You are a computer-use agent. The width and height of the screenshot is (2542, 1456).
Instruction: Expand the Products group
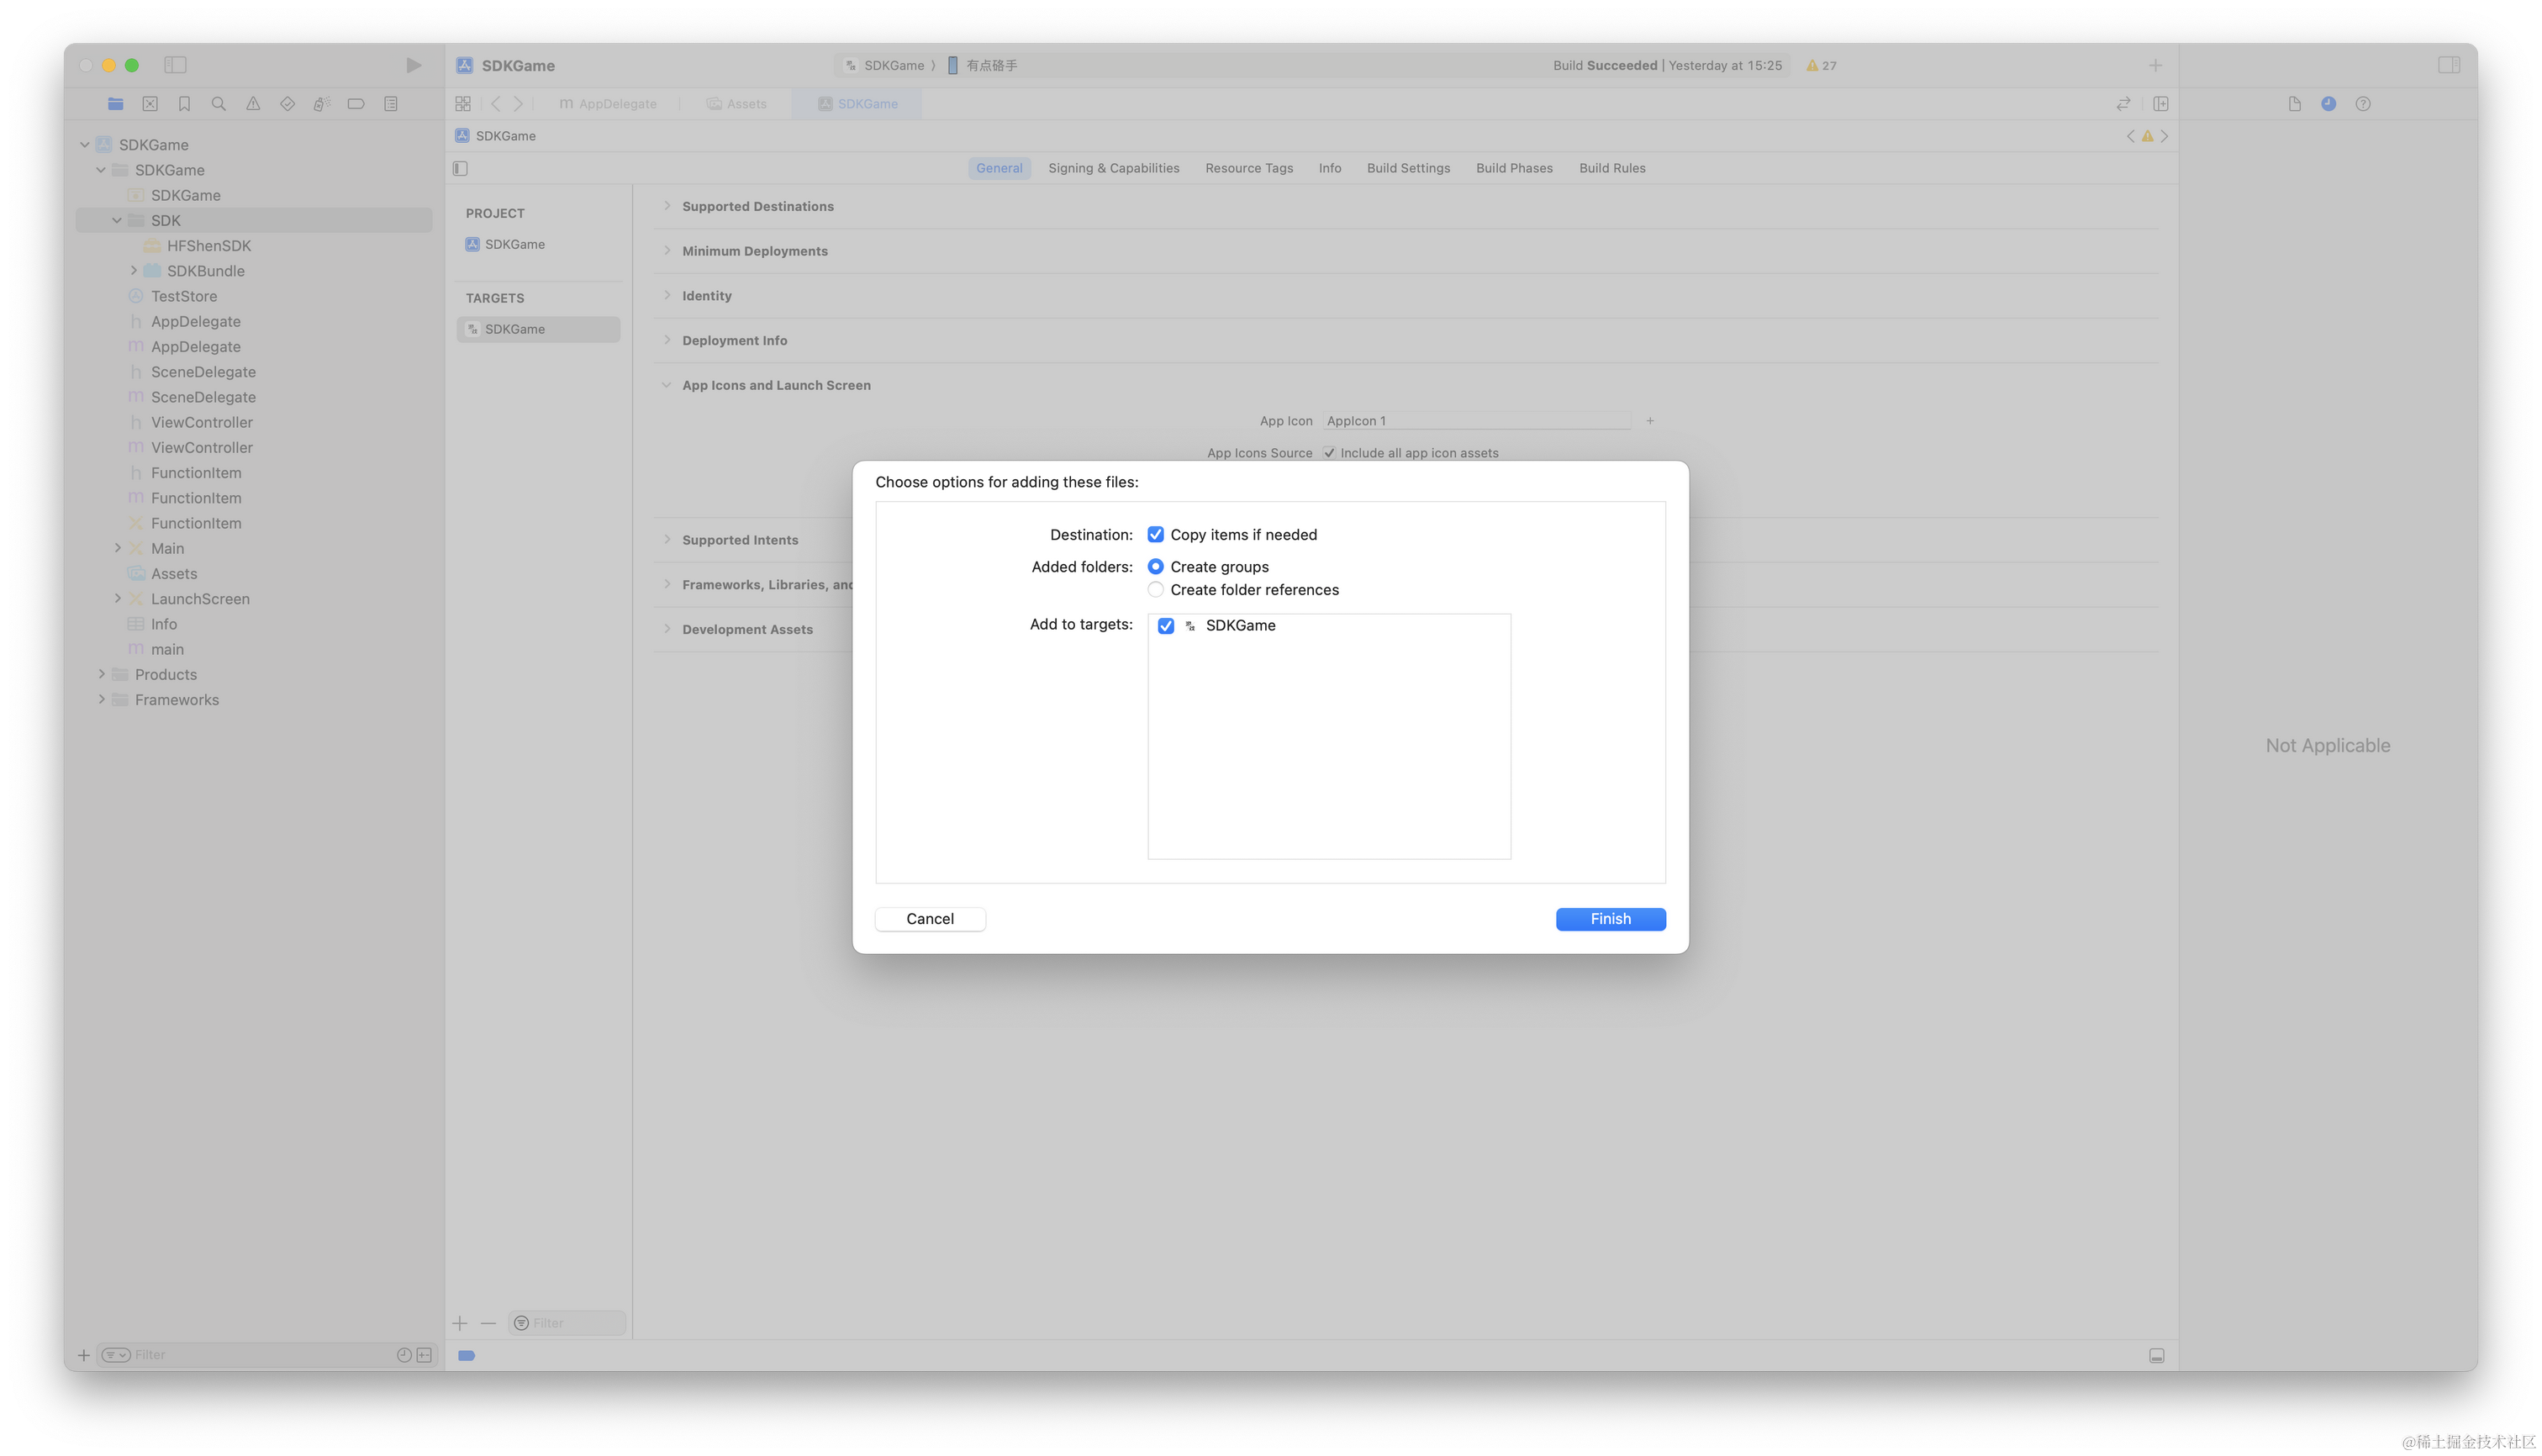pyautogui.click(x=101, y=675)
